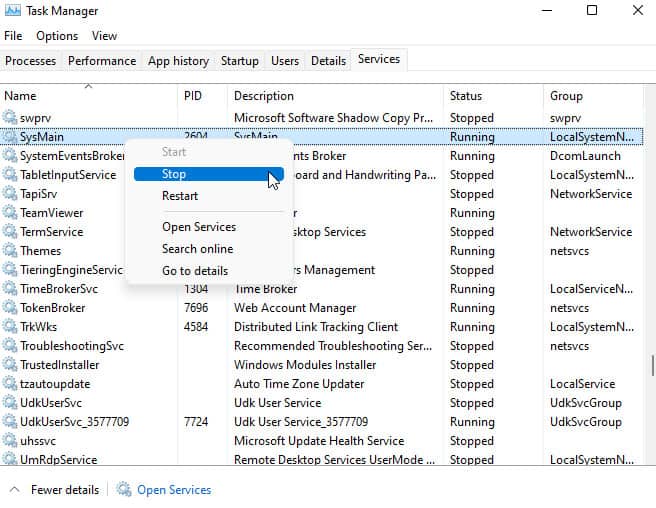Open the Options menu

[57, 36]
